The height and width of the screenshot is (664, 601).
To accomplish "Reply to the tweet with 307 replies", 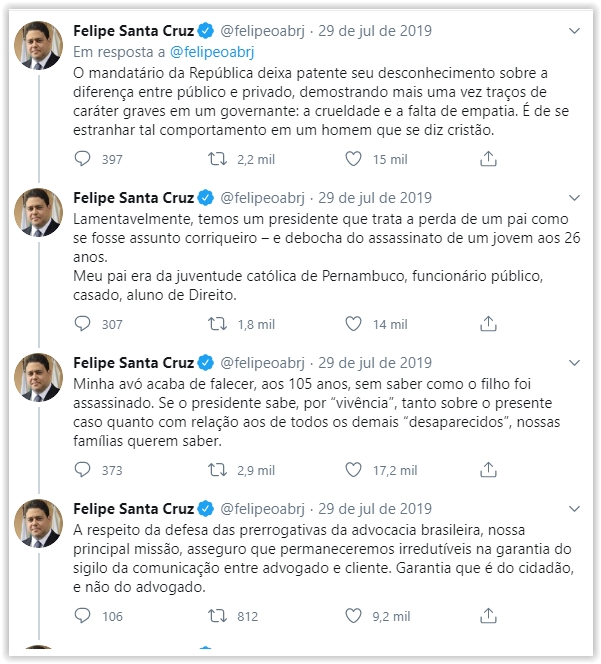I will (83, 324).
